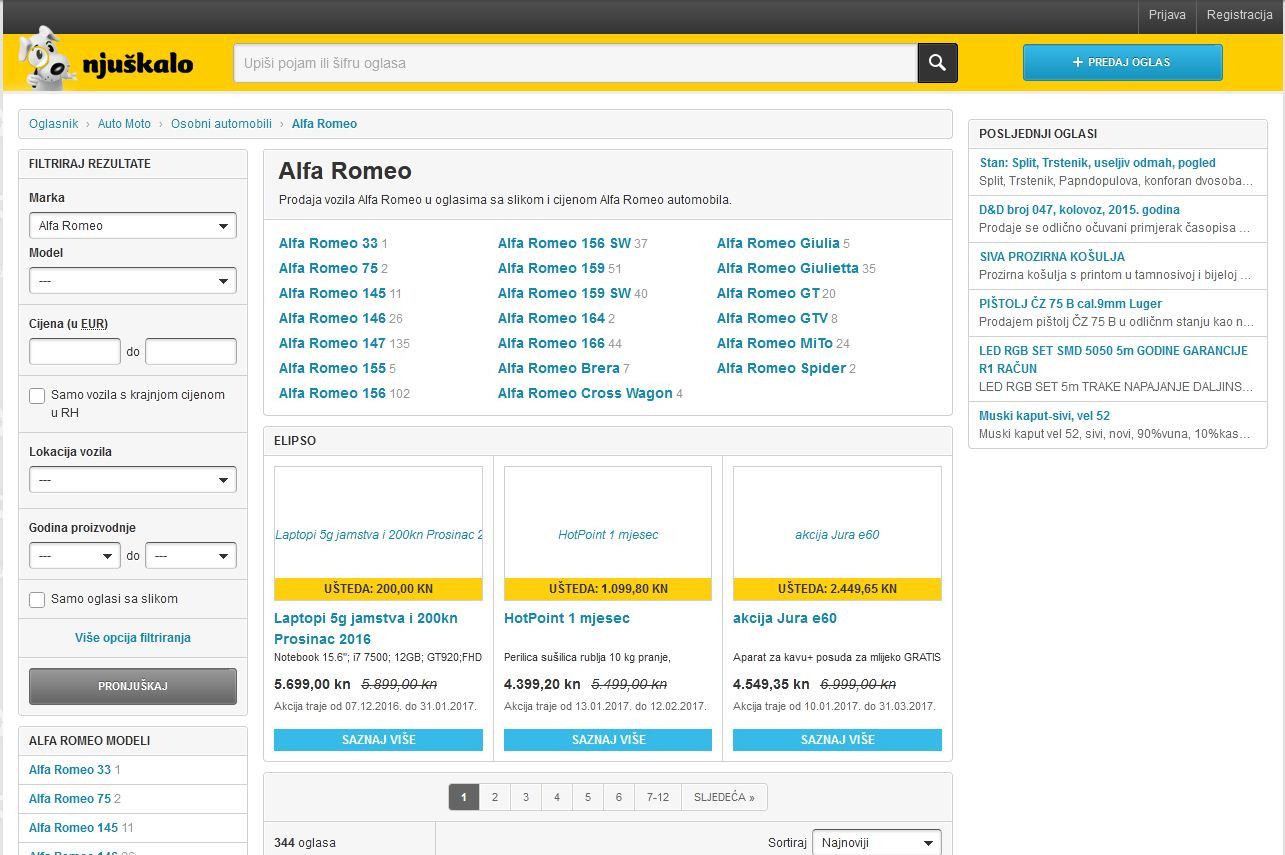Click Saznaj više under Laptopi offer
1285x855 pixels.
click(378, 740)
